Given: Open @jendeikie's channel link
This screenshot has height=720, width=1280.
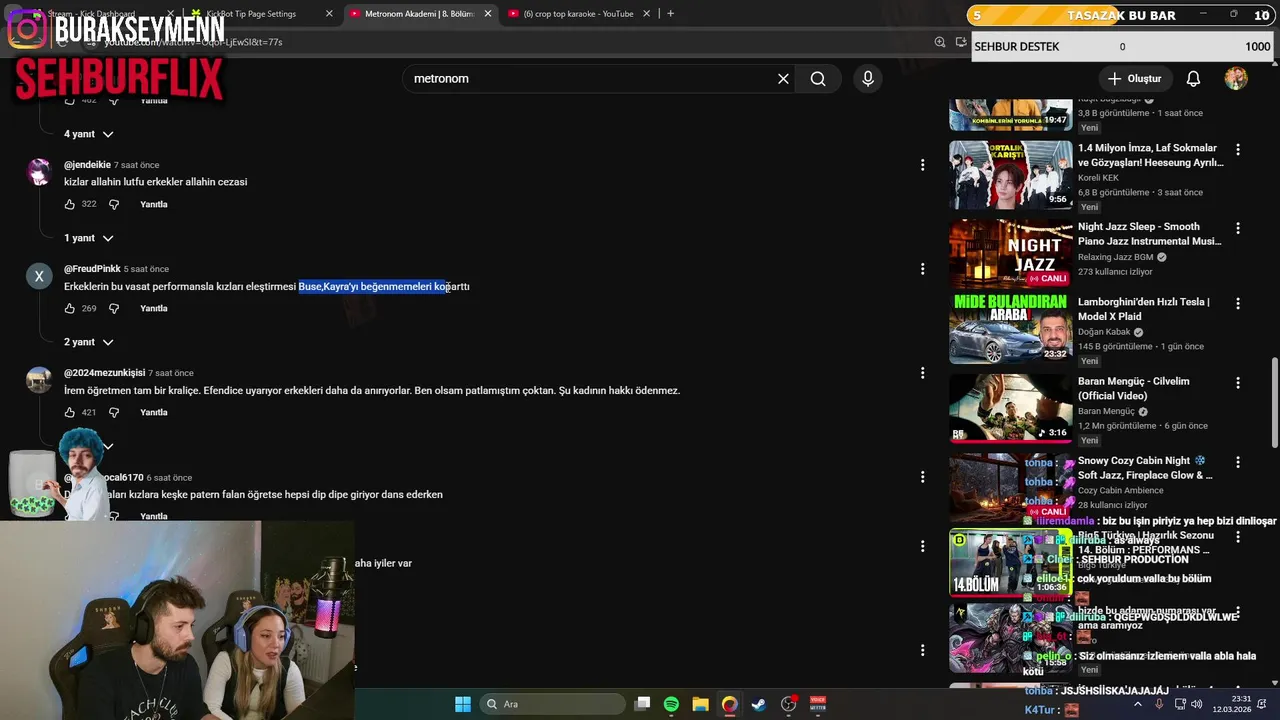Looking at the screenshot, I should (x=87, y=165).
